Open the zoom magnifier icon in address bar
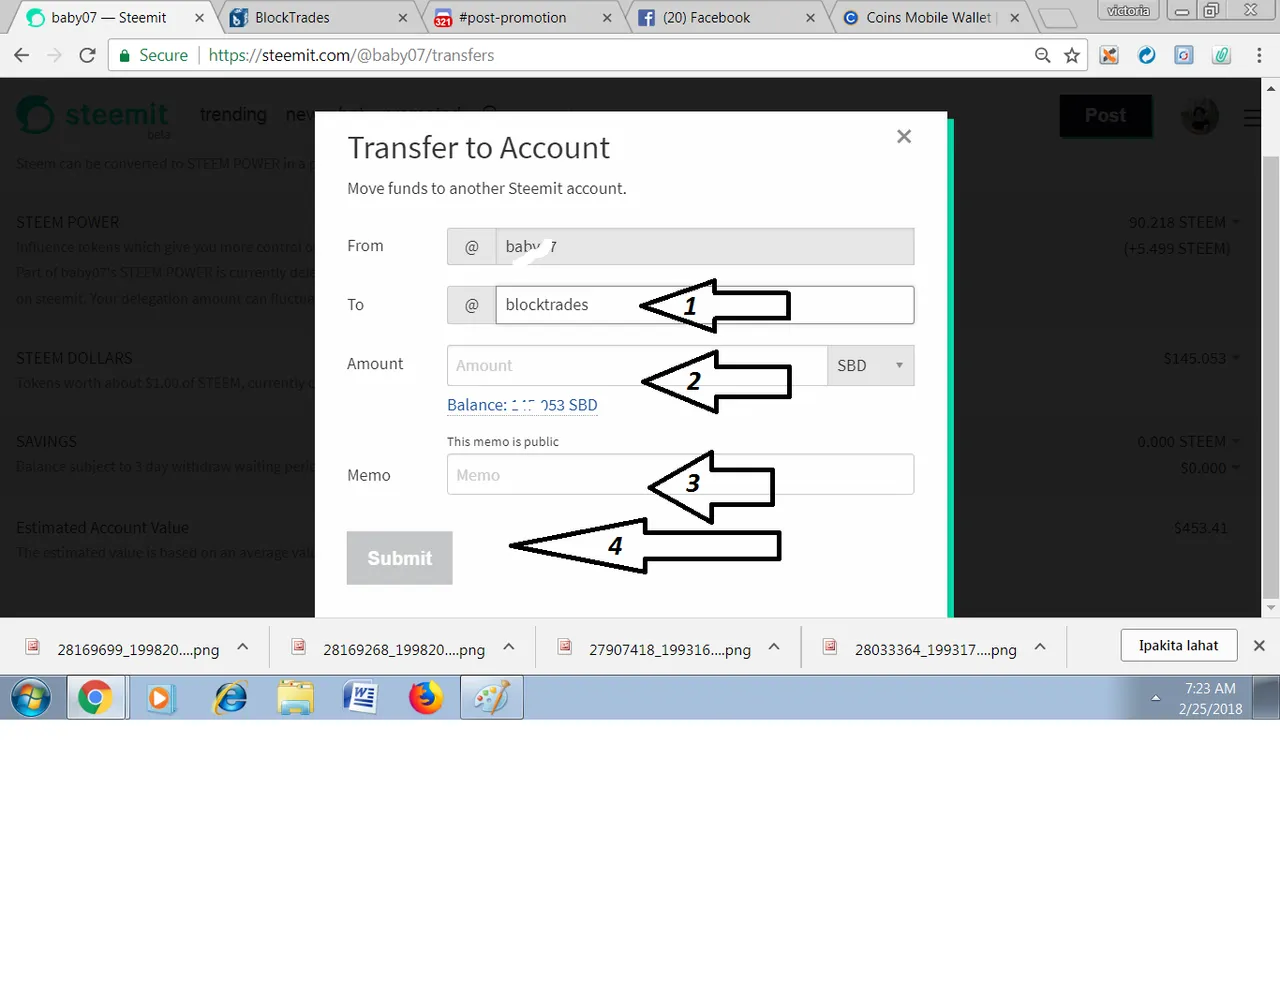The width and height of the screenshot is (1280, 997). pyautogui.click(x=1042, y=55)
